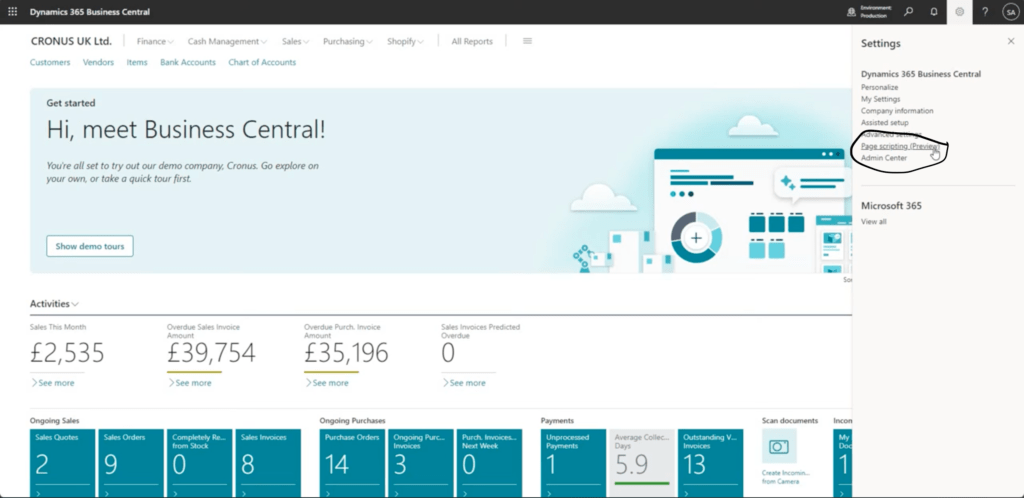Click See more under Sales This Month
The height and width of the screenshot is (498, 1024).
tap(52, 383)
